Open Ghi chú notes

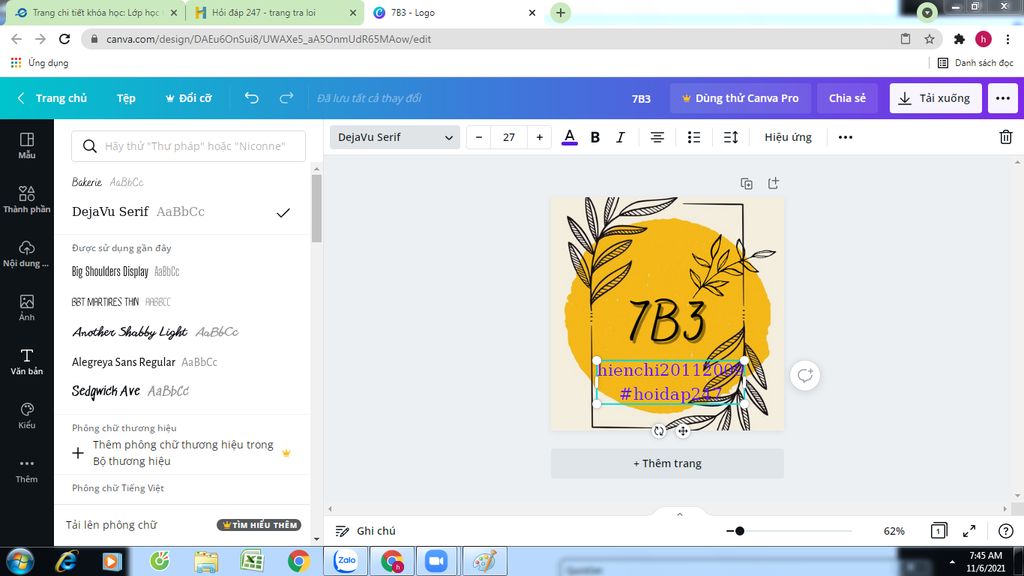(x=366, y=531)
